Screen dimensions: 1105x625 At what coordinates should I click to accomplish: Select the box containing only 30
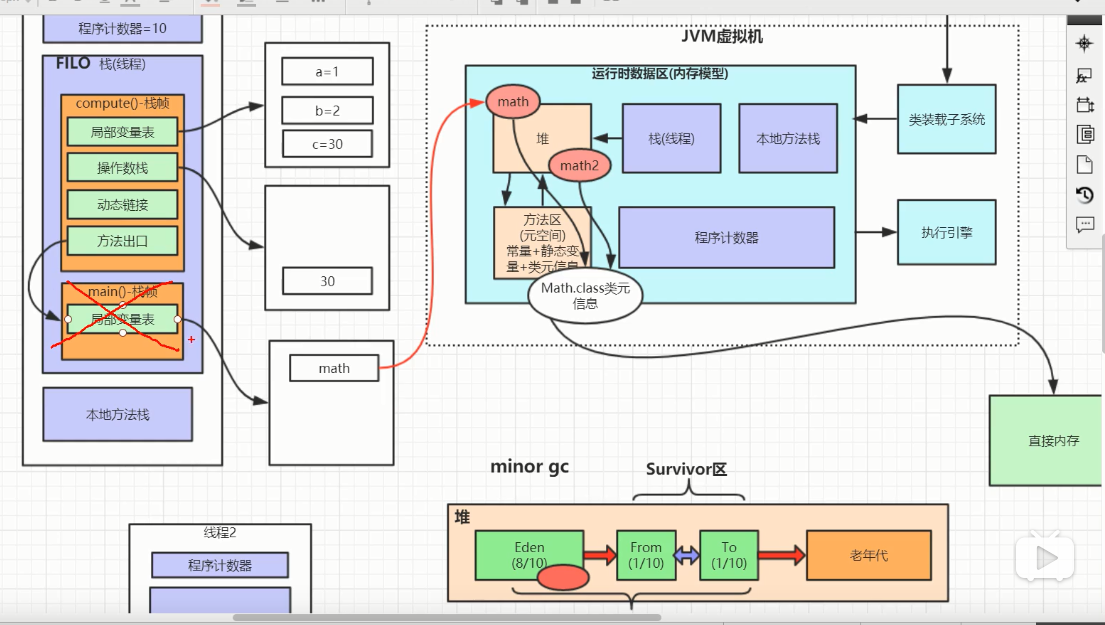pos(328,281)
